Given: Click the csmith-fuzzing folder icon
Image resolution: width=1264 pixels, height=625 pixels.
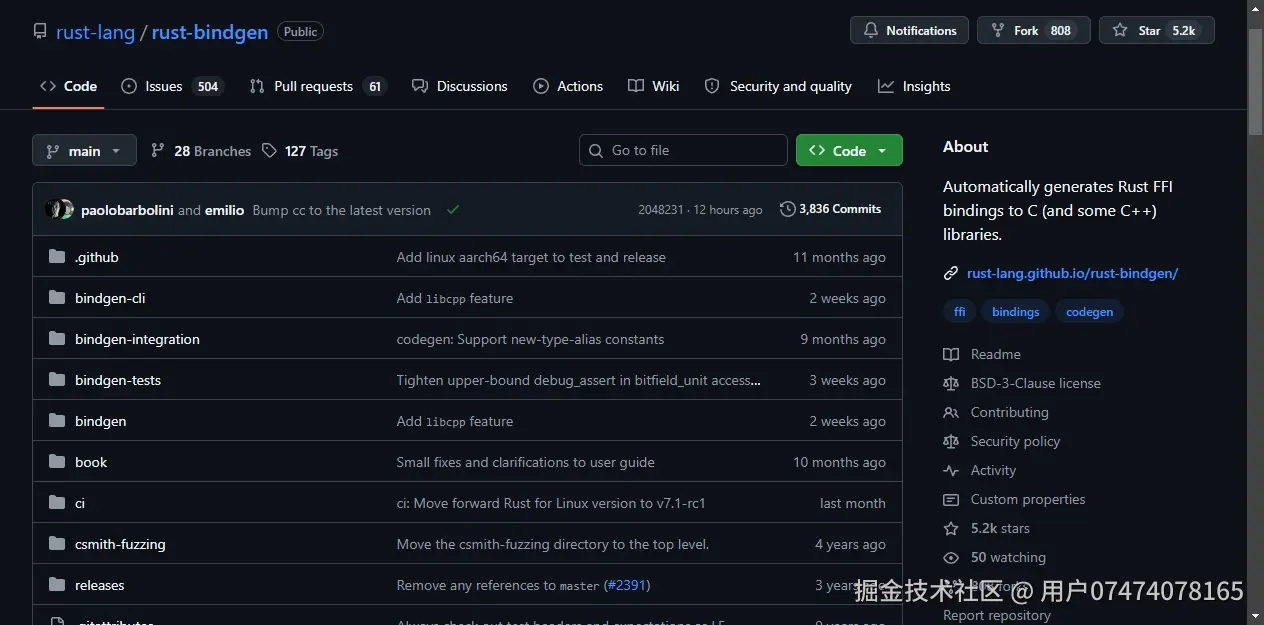Looking at the screenshot, I should [x=57, y=544].
